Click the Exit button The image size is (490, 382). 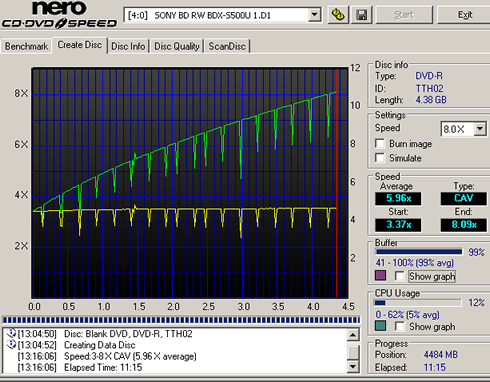pos(465,15)
